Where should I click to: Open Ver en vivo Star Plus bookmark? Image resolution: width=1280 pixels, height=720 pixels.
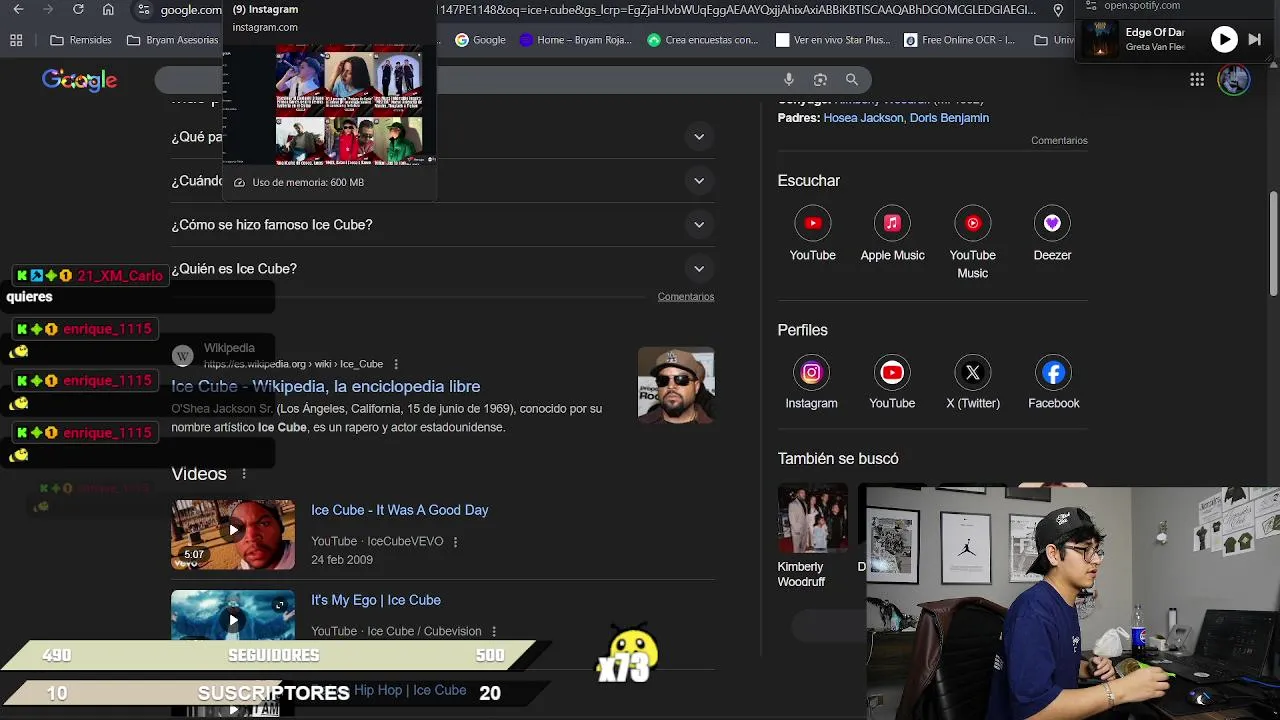832,40
